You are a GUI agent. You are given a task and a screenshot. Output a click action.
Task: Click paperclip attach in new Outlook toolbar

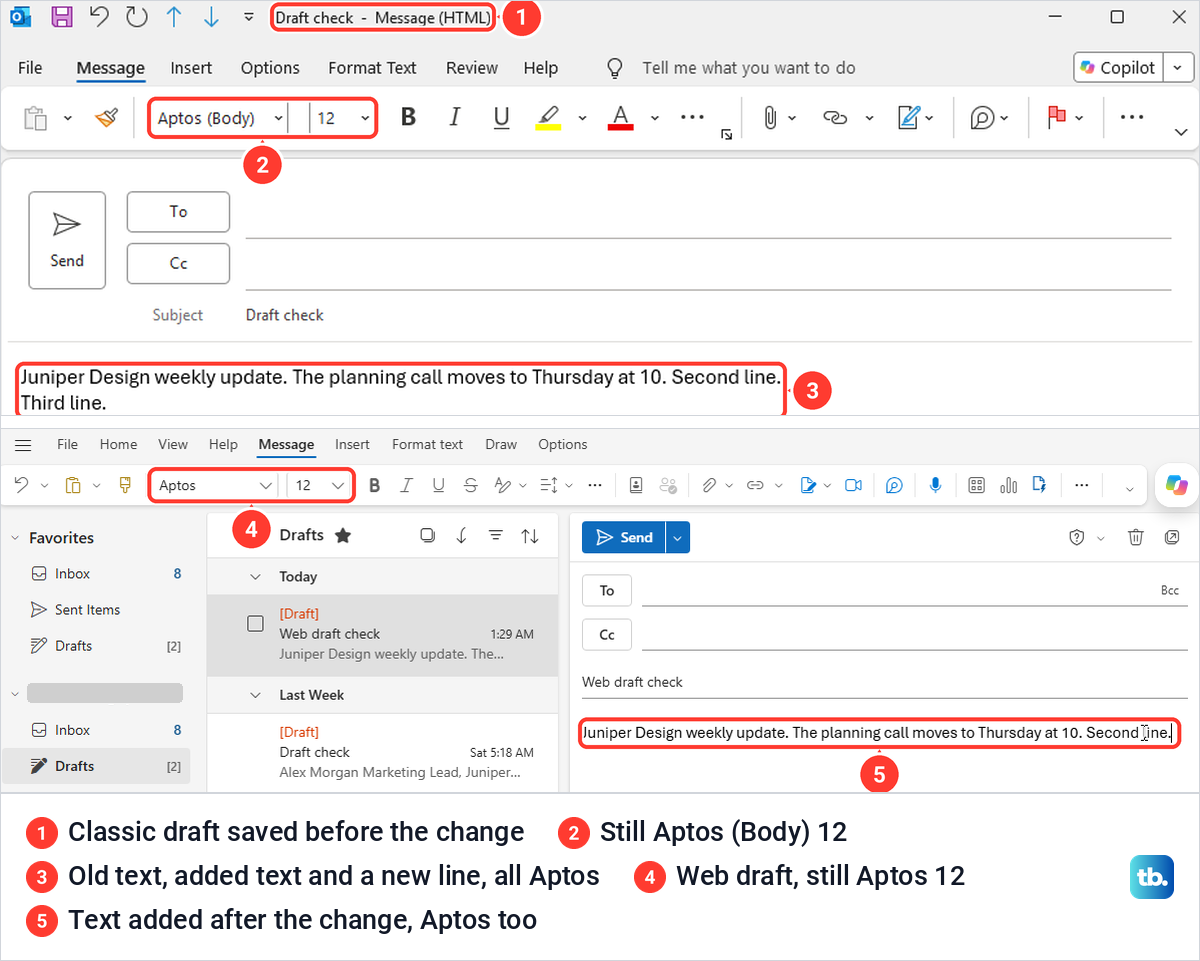(708, 485)
